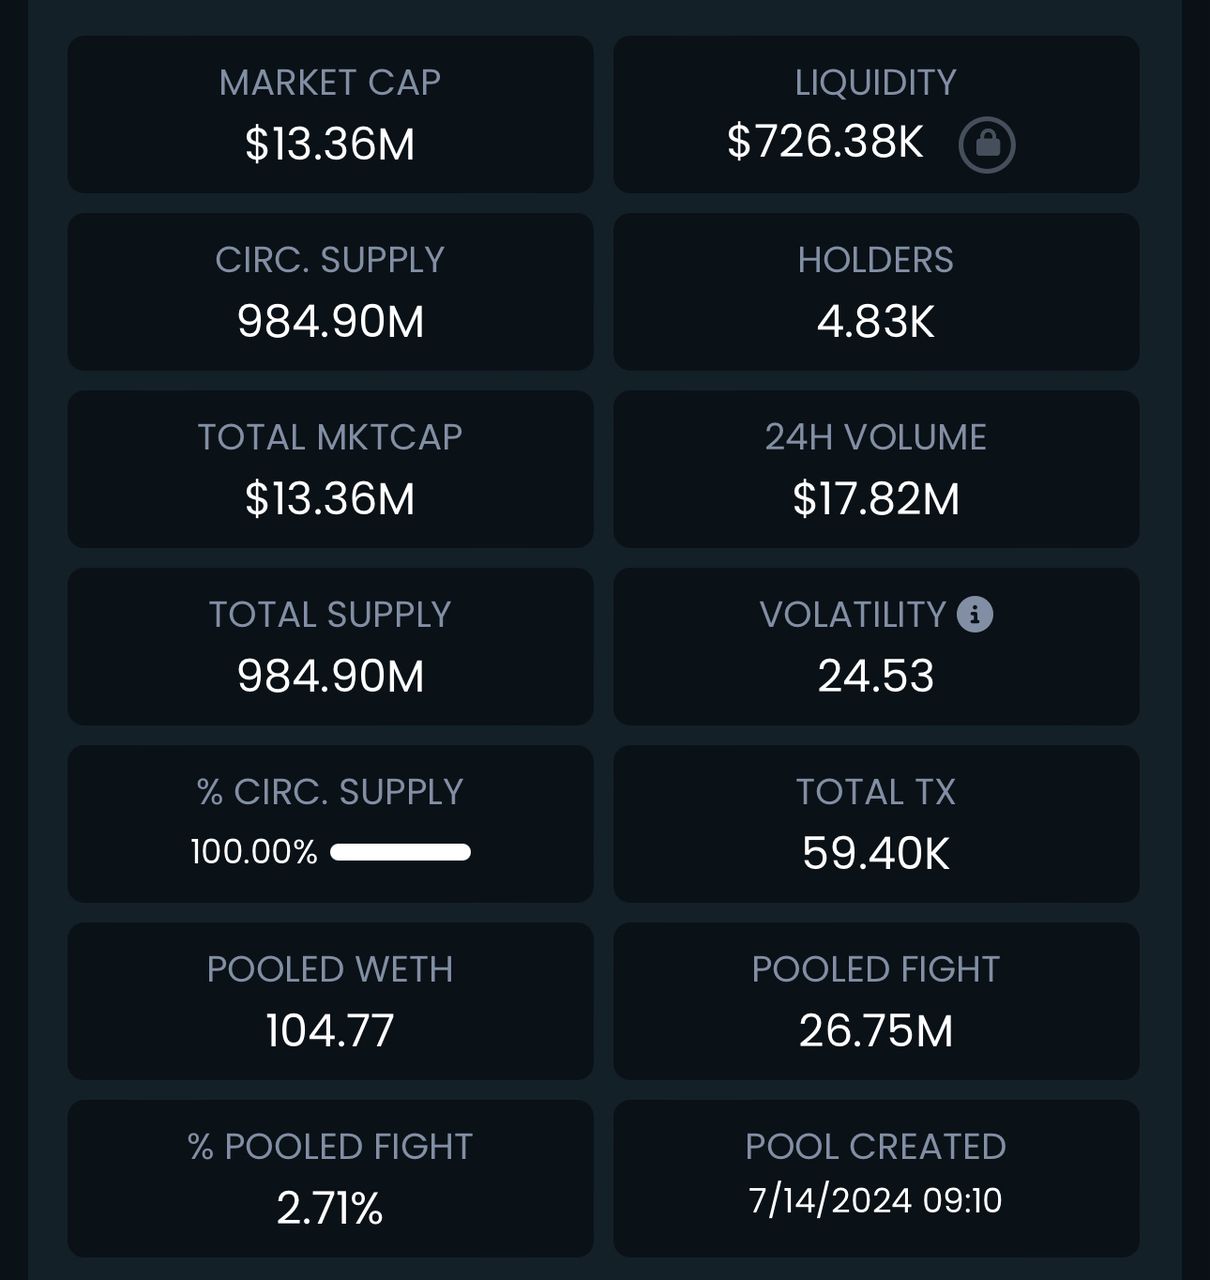Select the Market Cap card

[330, 115]
